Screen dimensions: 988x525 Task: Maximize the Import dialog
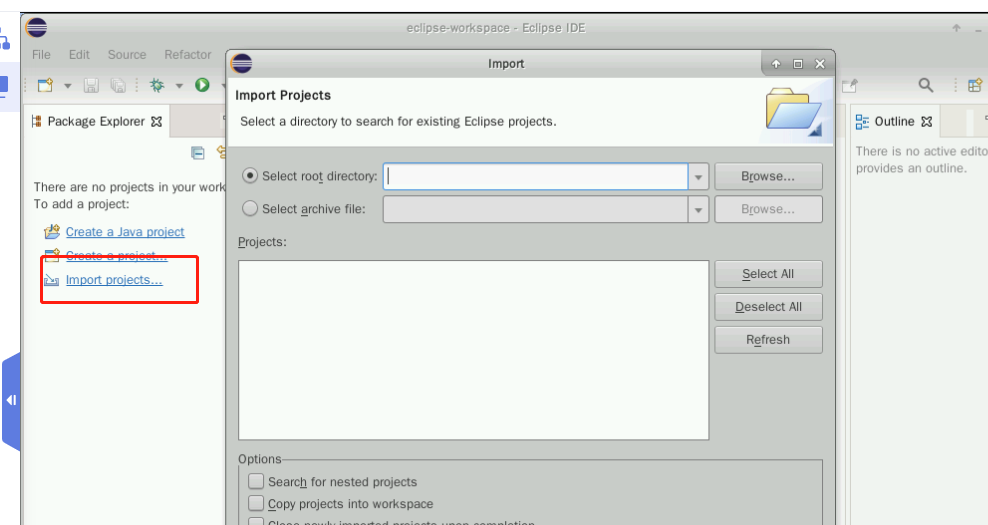[798, 64]
